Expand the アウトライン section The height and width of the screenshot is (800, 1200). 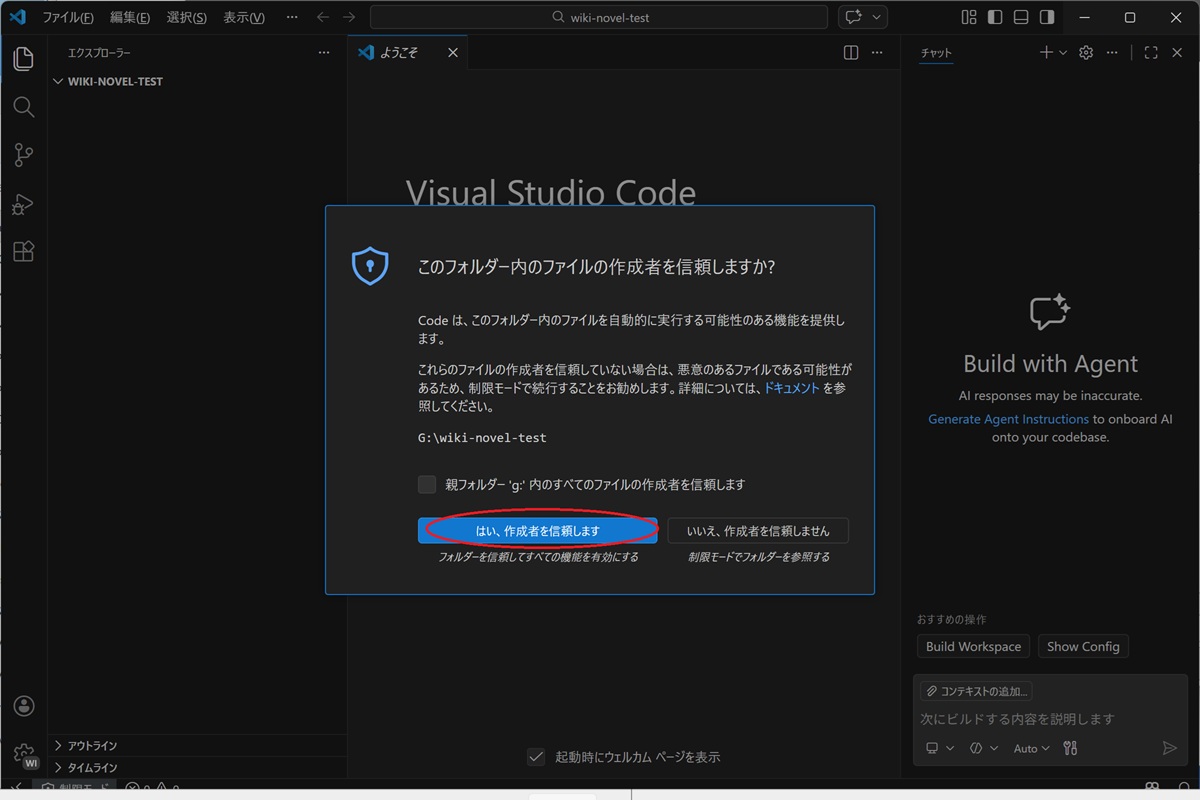[x=92, y=746]
